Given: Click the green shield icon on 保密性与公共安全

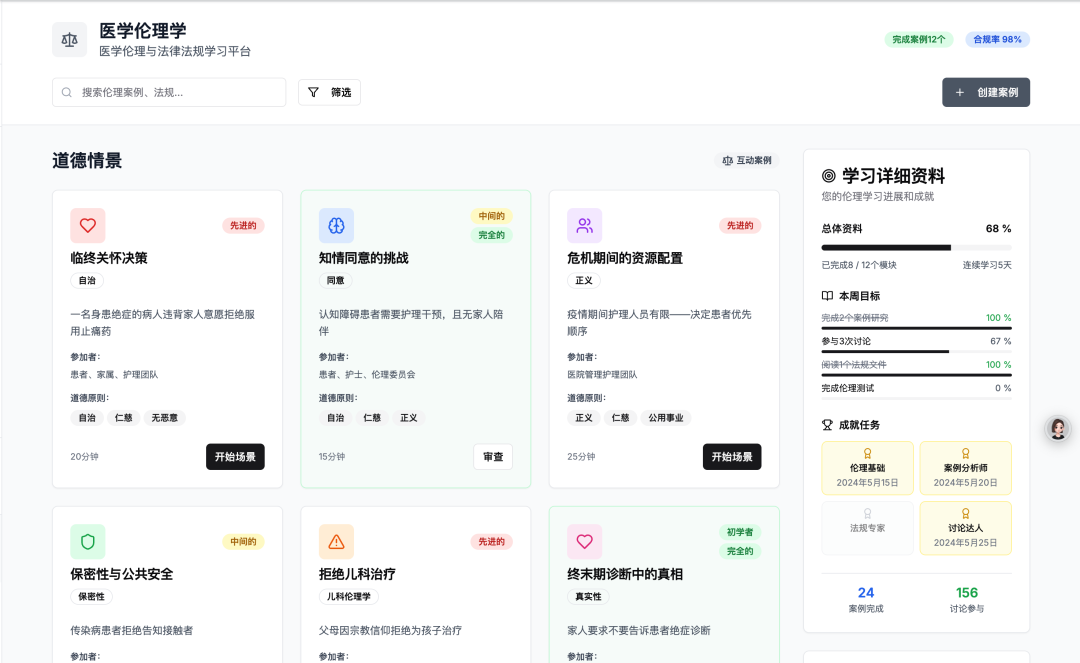Looking at the screenshot, I should click(88, 542).
